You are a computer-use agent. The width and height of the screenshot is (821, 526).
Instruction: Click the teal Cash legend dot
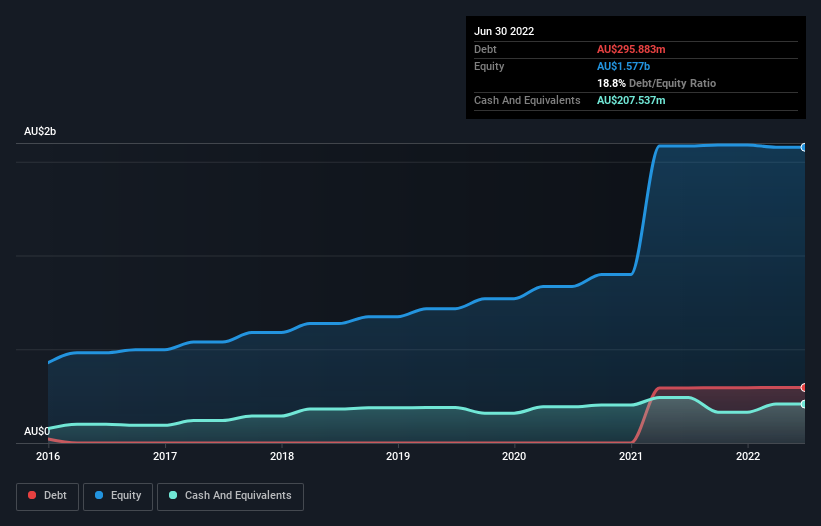point(173,495)
